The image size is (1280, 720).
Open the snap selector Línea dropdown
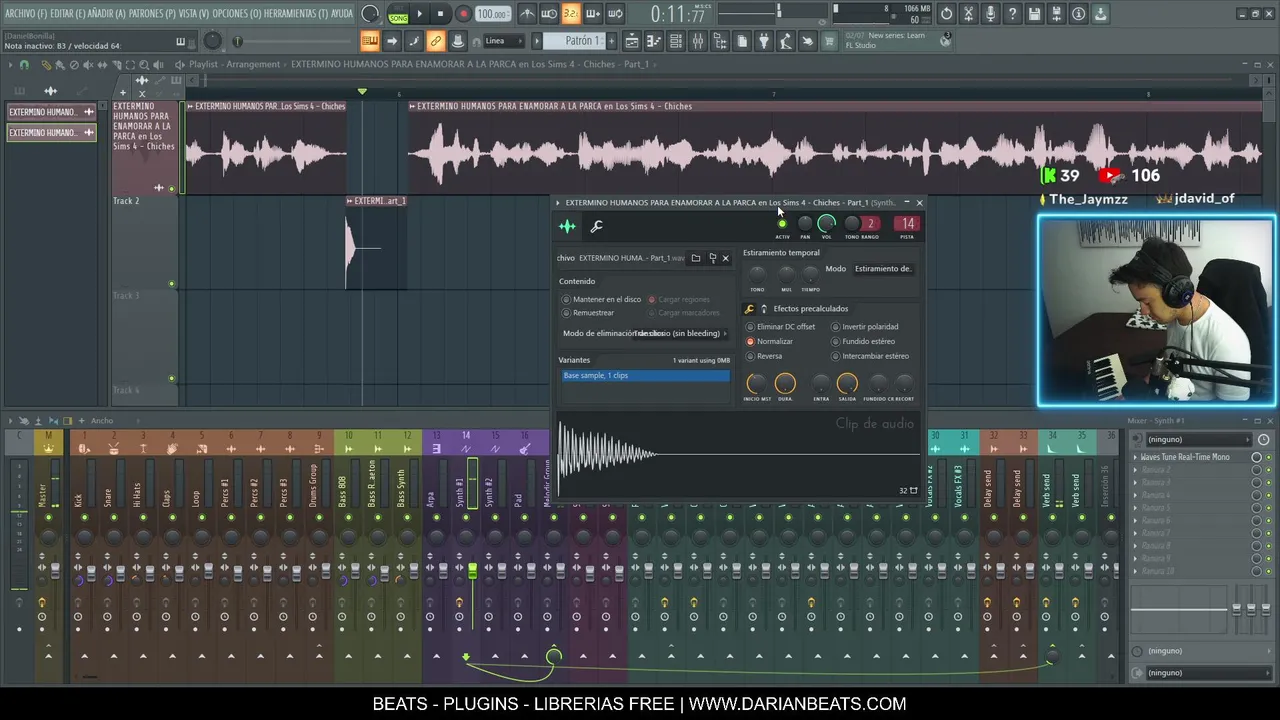pyautogui.click(x=505, y=41)
